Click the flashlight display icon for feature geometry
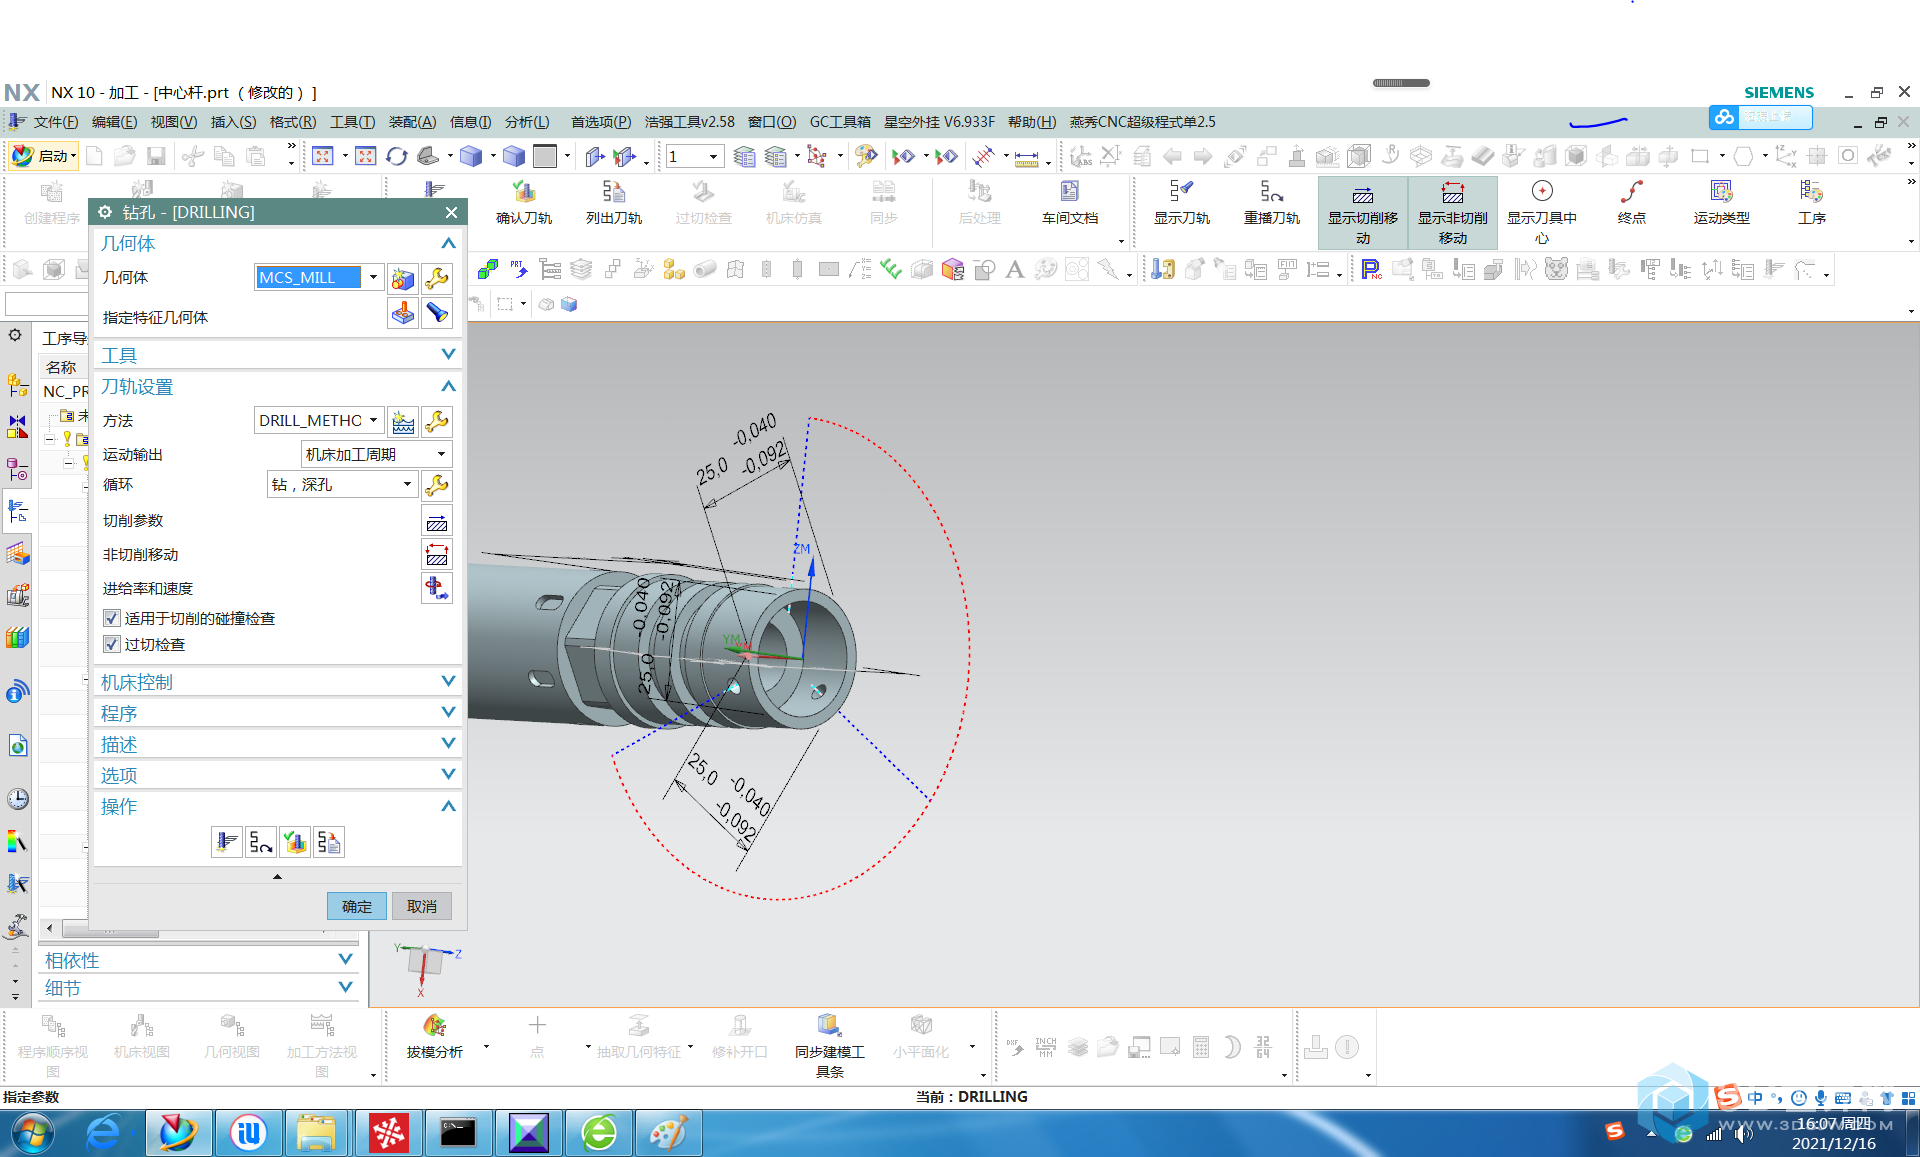 437,313
